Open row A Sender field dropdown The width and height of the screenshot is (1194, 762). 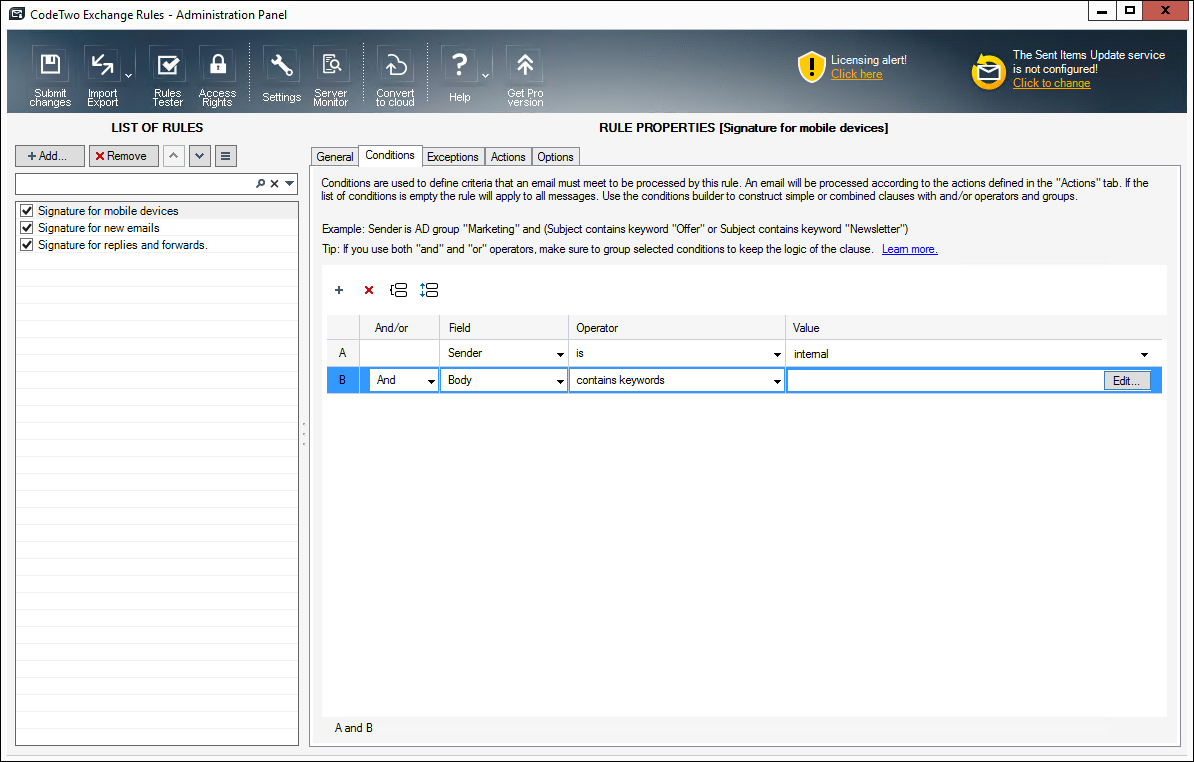pos(560,354)
